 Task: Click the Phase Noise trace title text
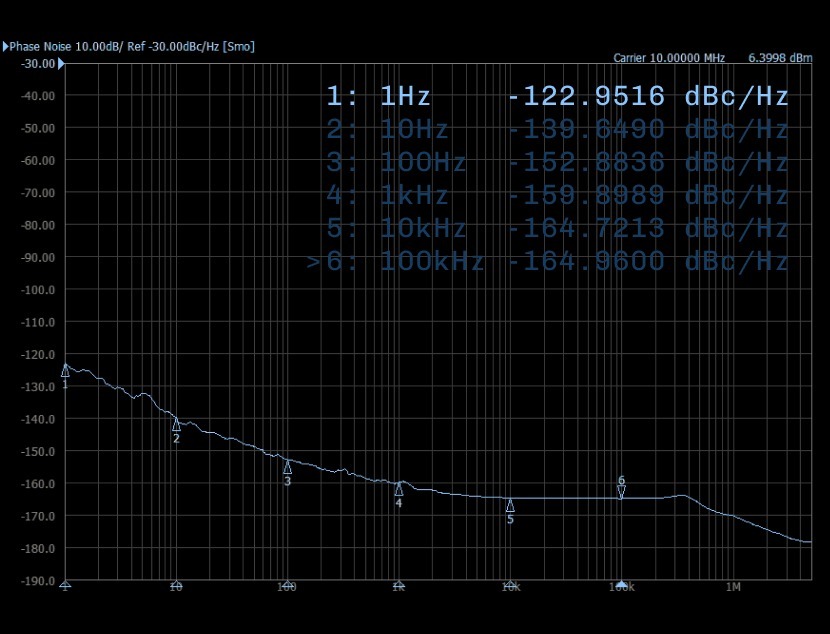pos(132,47)
